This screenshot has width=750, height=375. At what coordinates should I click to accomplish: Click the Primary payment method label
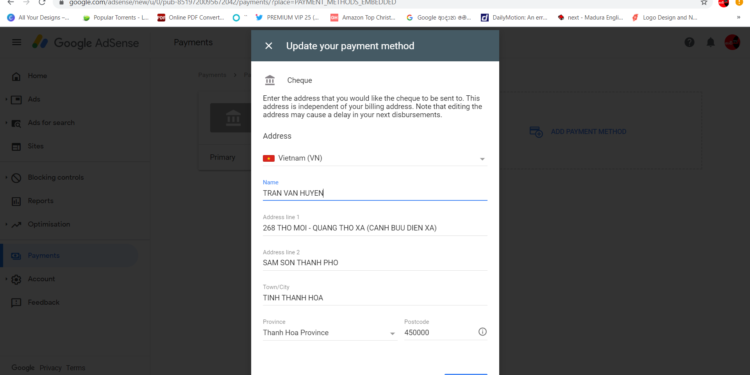[222, 157]
